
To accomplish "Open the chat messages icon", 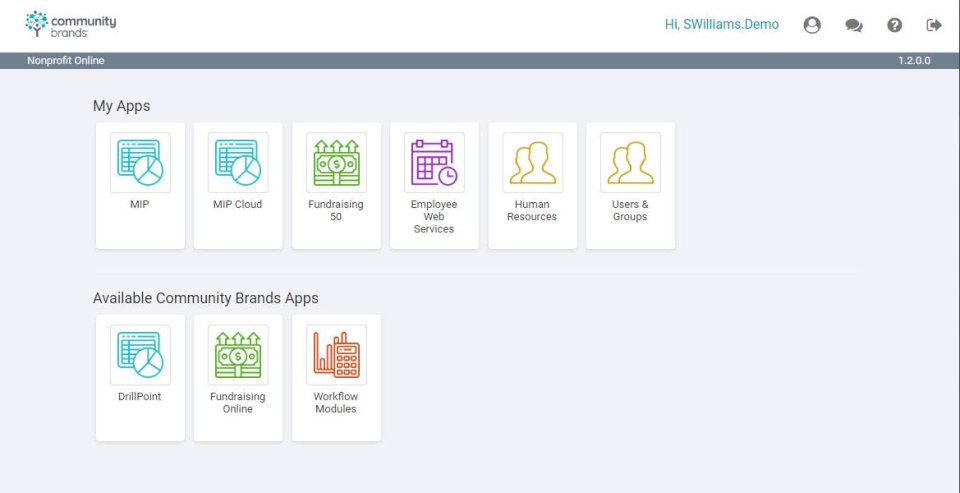I will pos(853,25).
